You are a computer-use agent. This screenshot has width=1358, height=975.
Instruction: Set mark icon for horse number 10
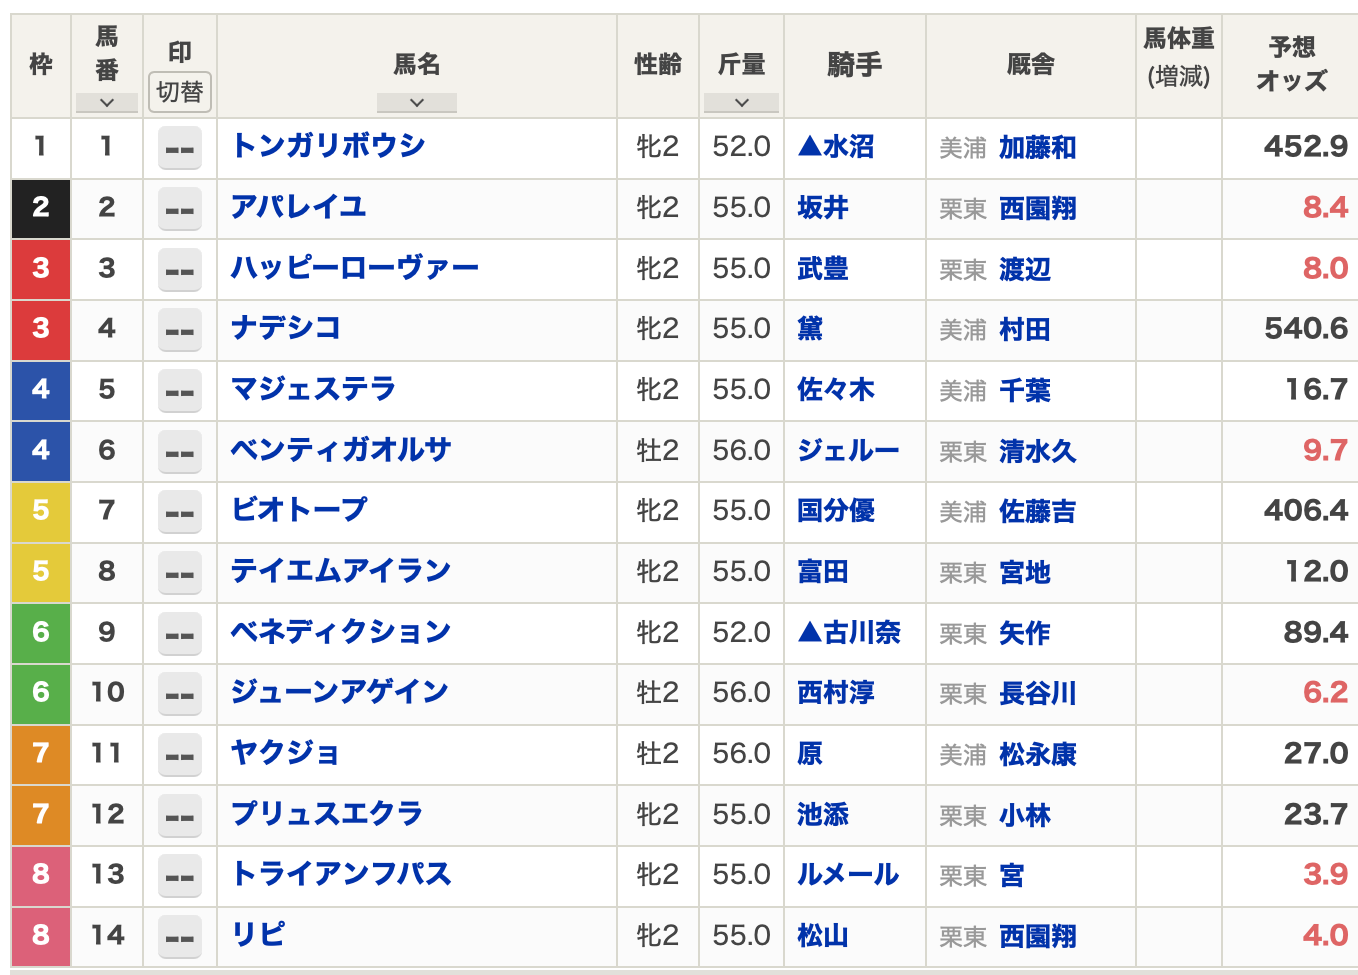(x=180, y=695)
